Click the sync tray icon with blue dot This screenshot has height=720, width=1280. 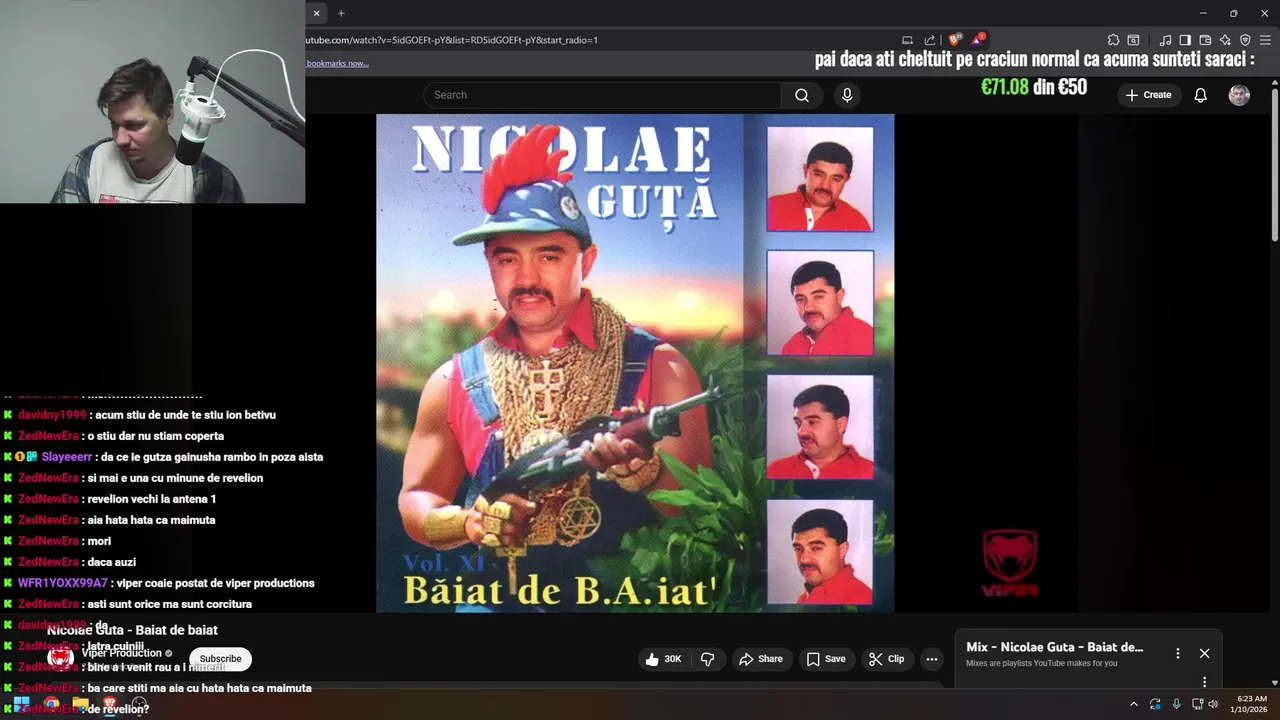[1155, 704]
